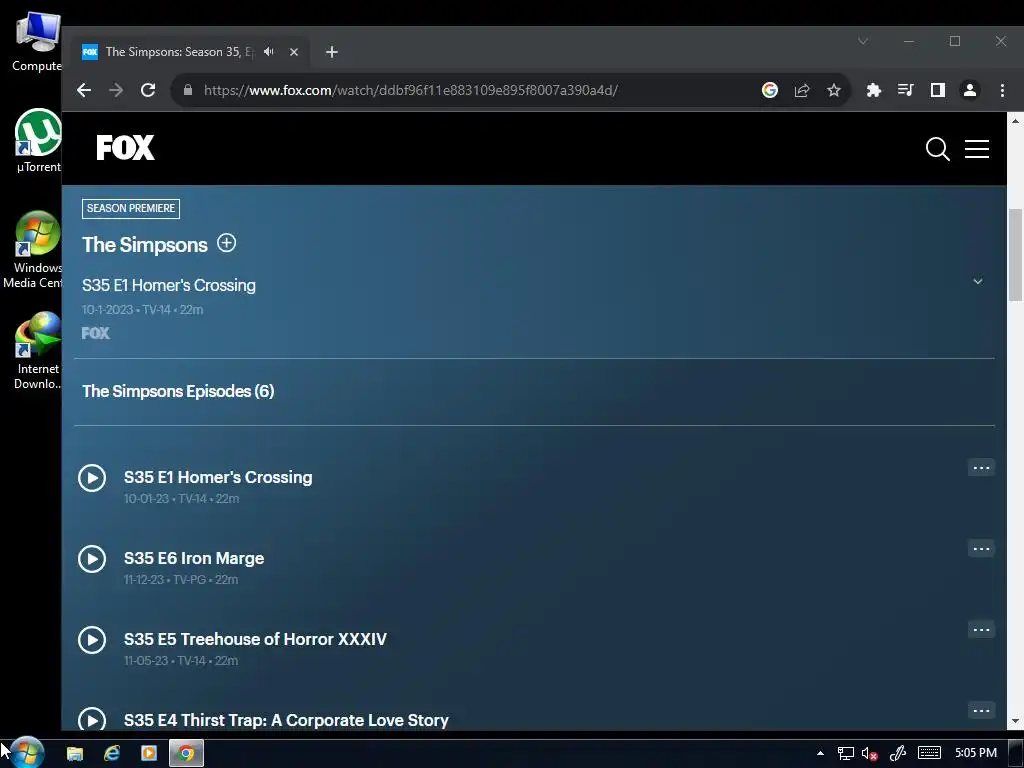This screenshot has width=1024, height=768.
Task: Open Windows Media Player from taskbar
Action: coord(149,753)
